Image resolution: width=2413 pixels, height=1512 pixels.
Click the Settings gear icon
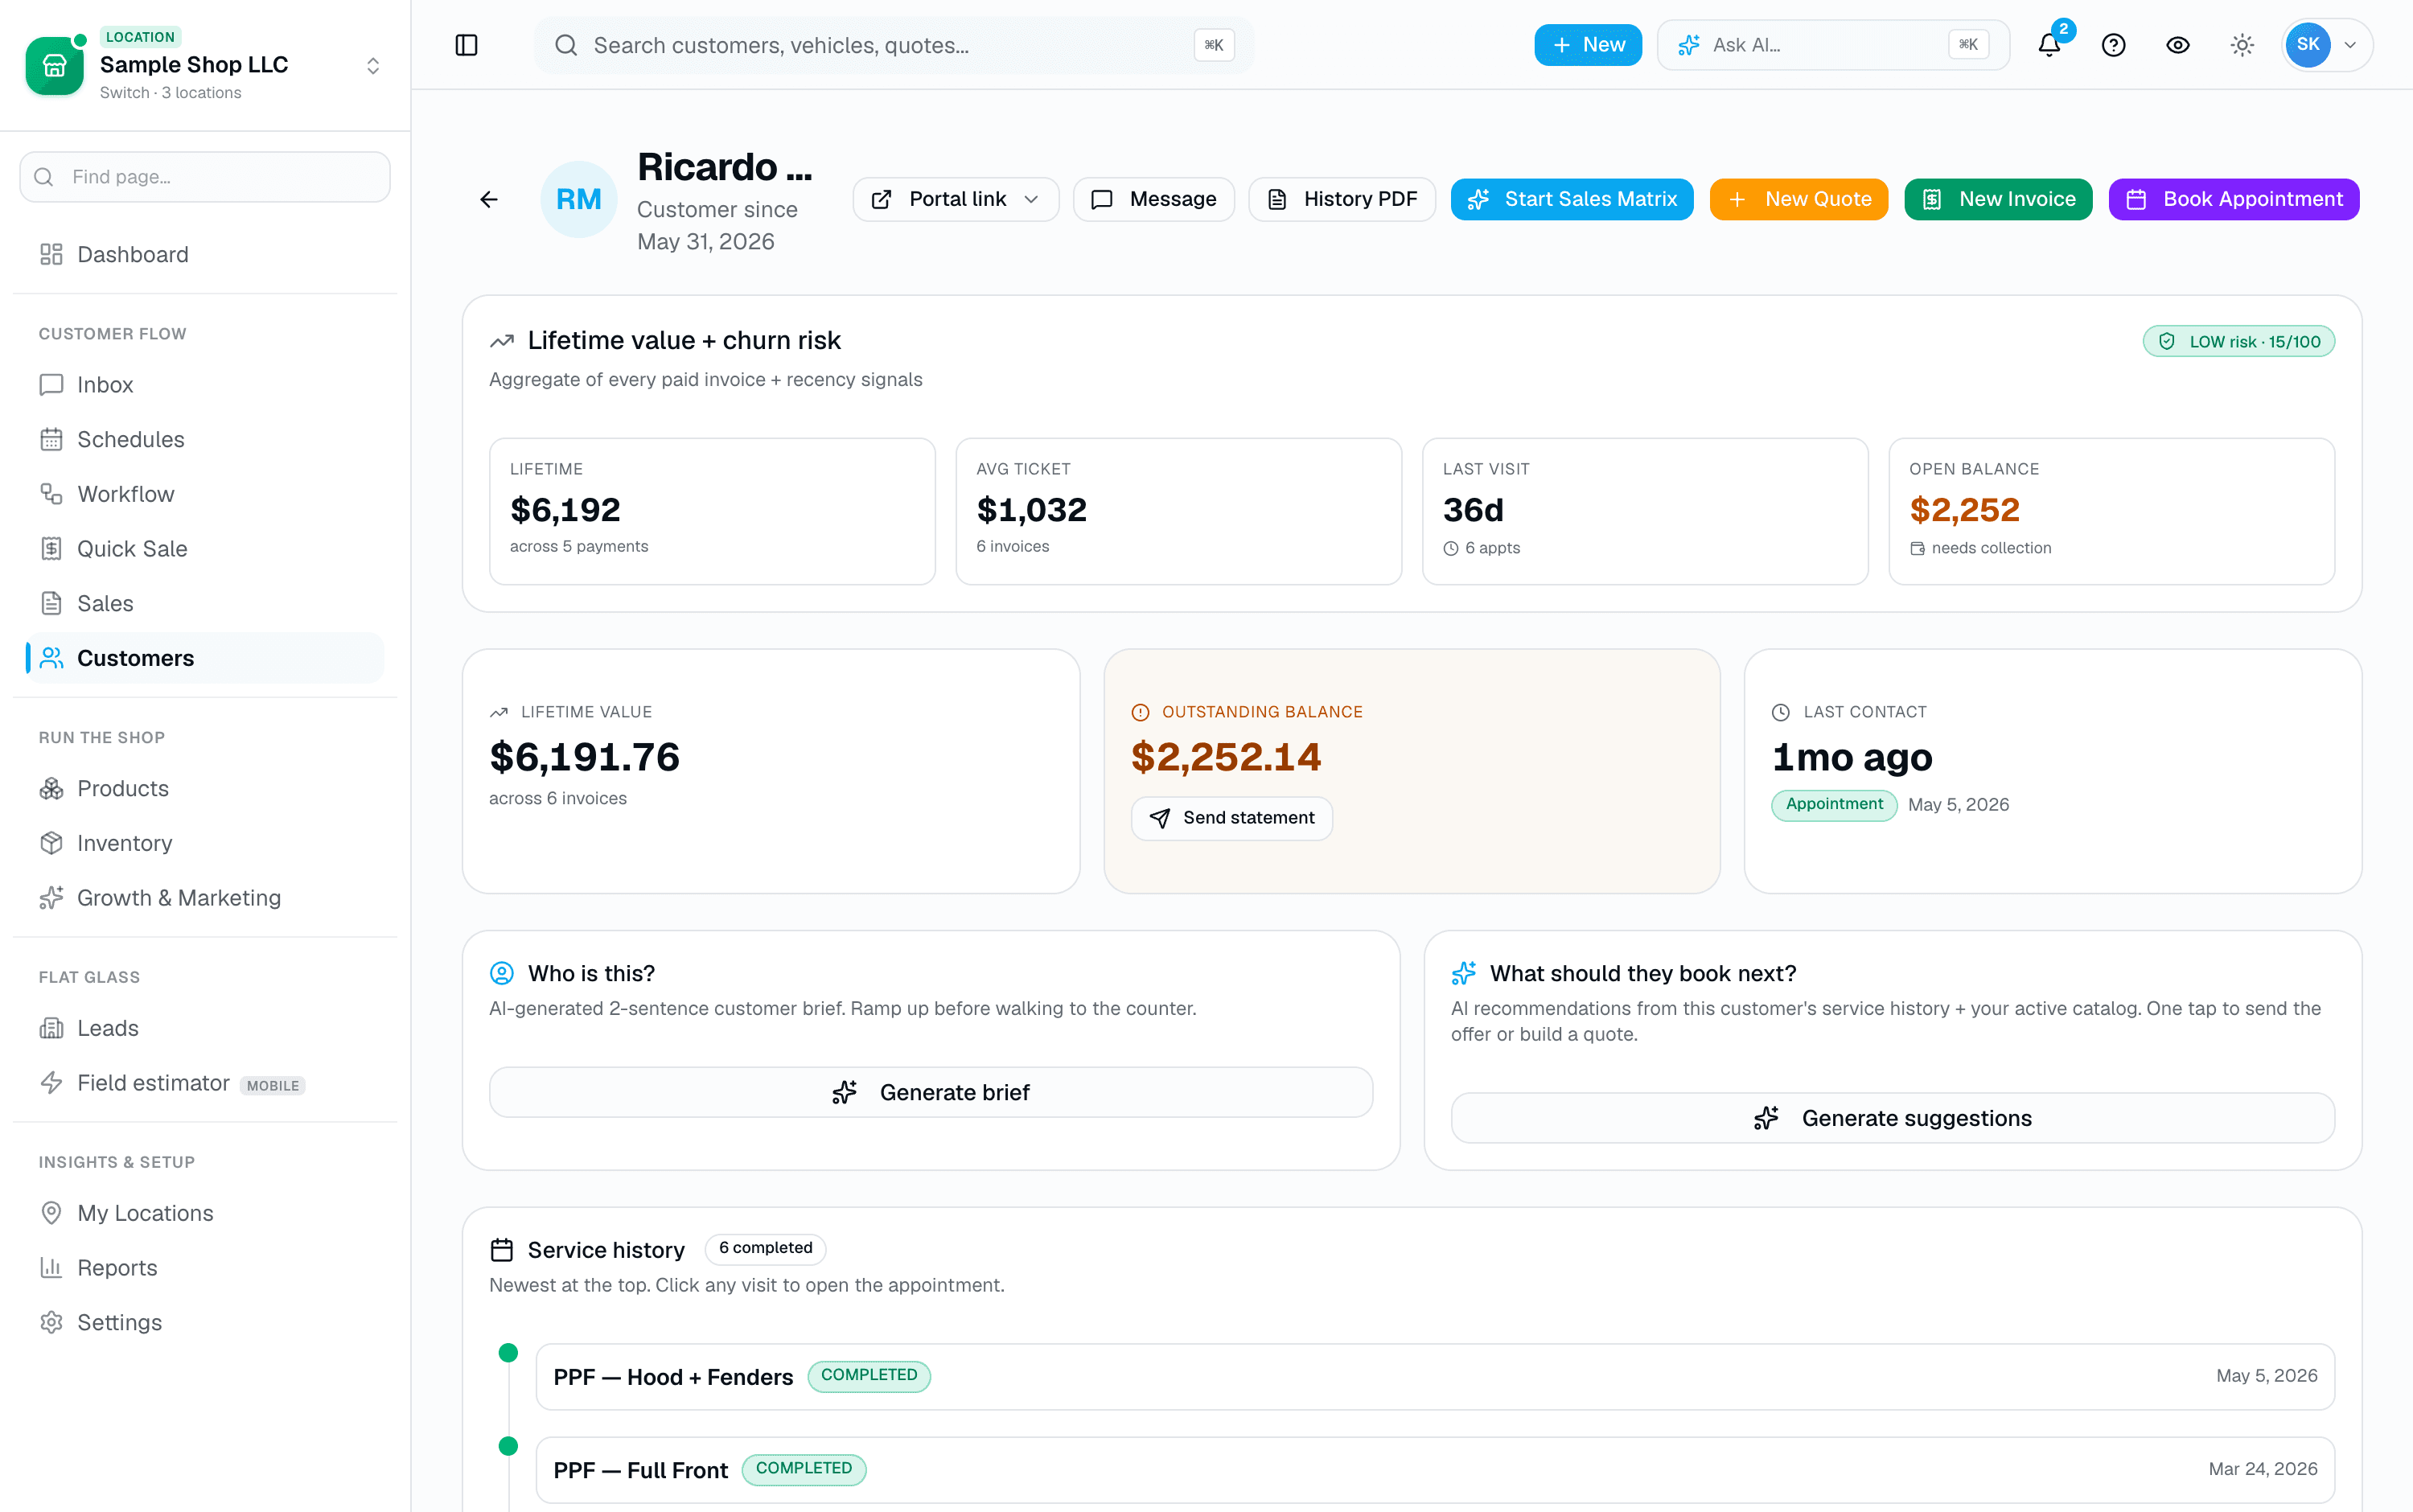tap(51, 1323)
